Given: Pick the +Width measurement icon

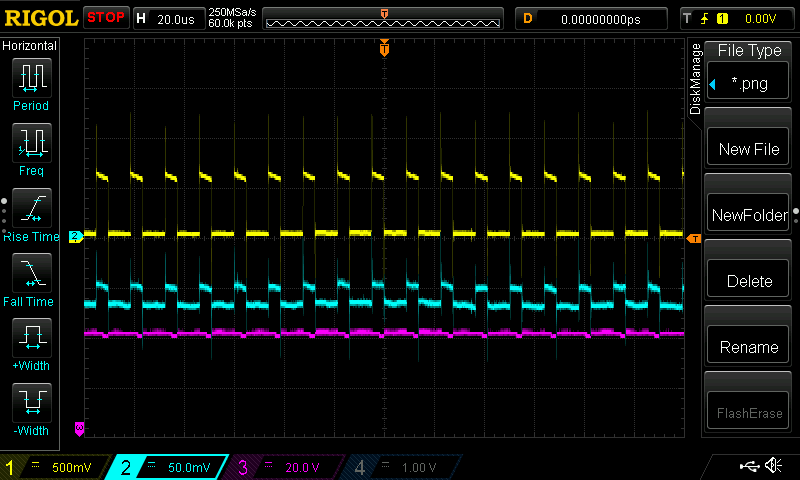Looking at the screenshot, I should [x=31, y=338].
